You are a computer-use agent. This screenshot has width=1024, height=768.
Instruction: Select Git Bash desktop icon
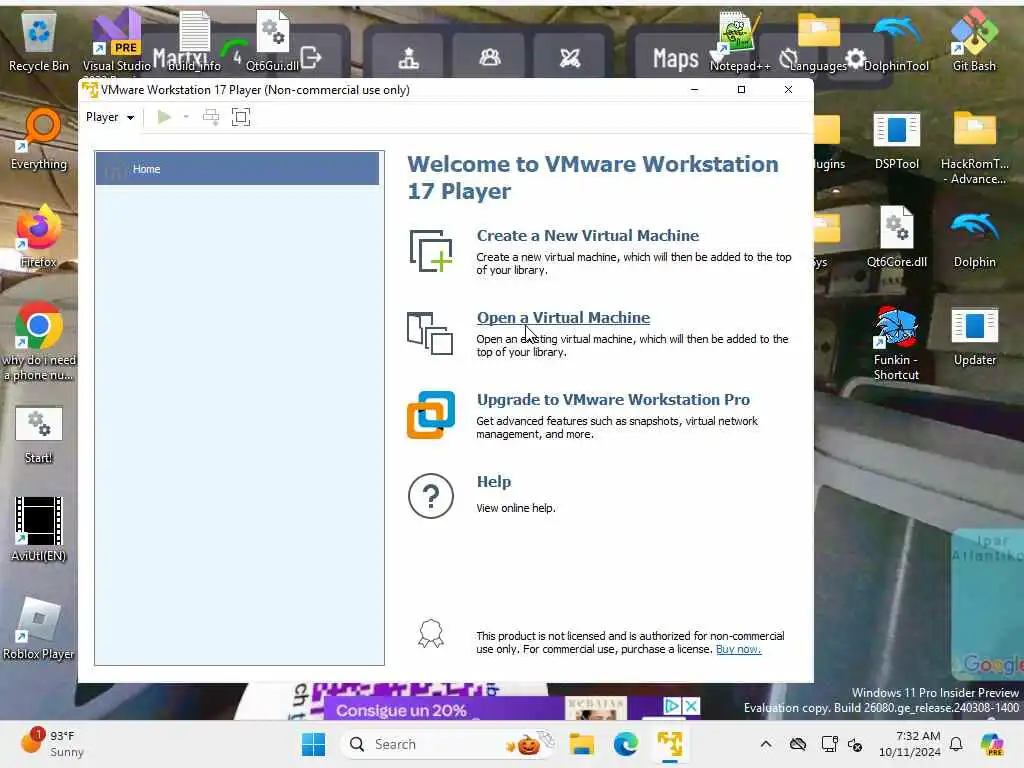pos(974,40)
